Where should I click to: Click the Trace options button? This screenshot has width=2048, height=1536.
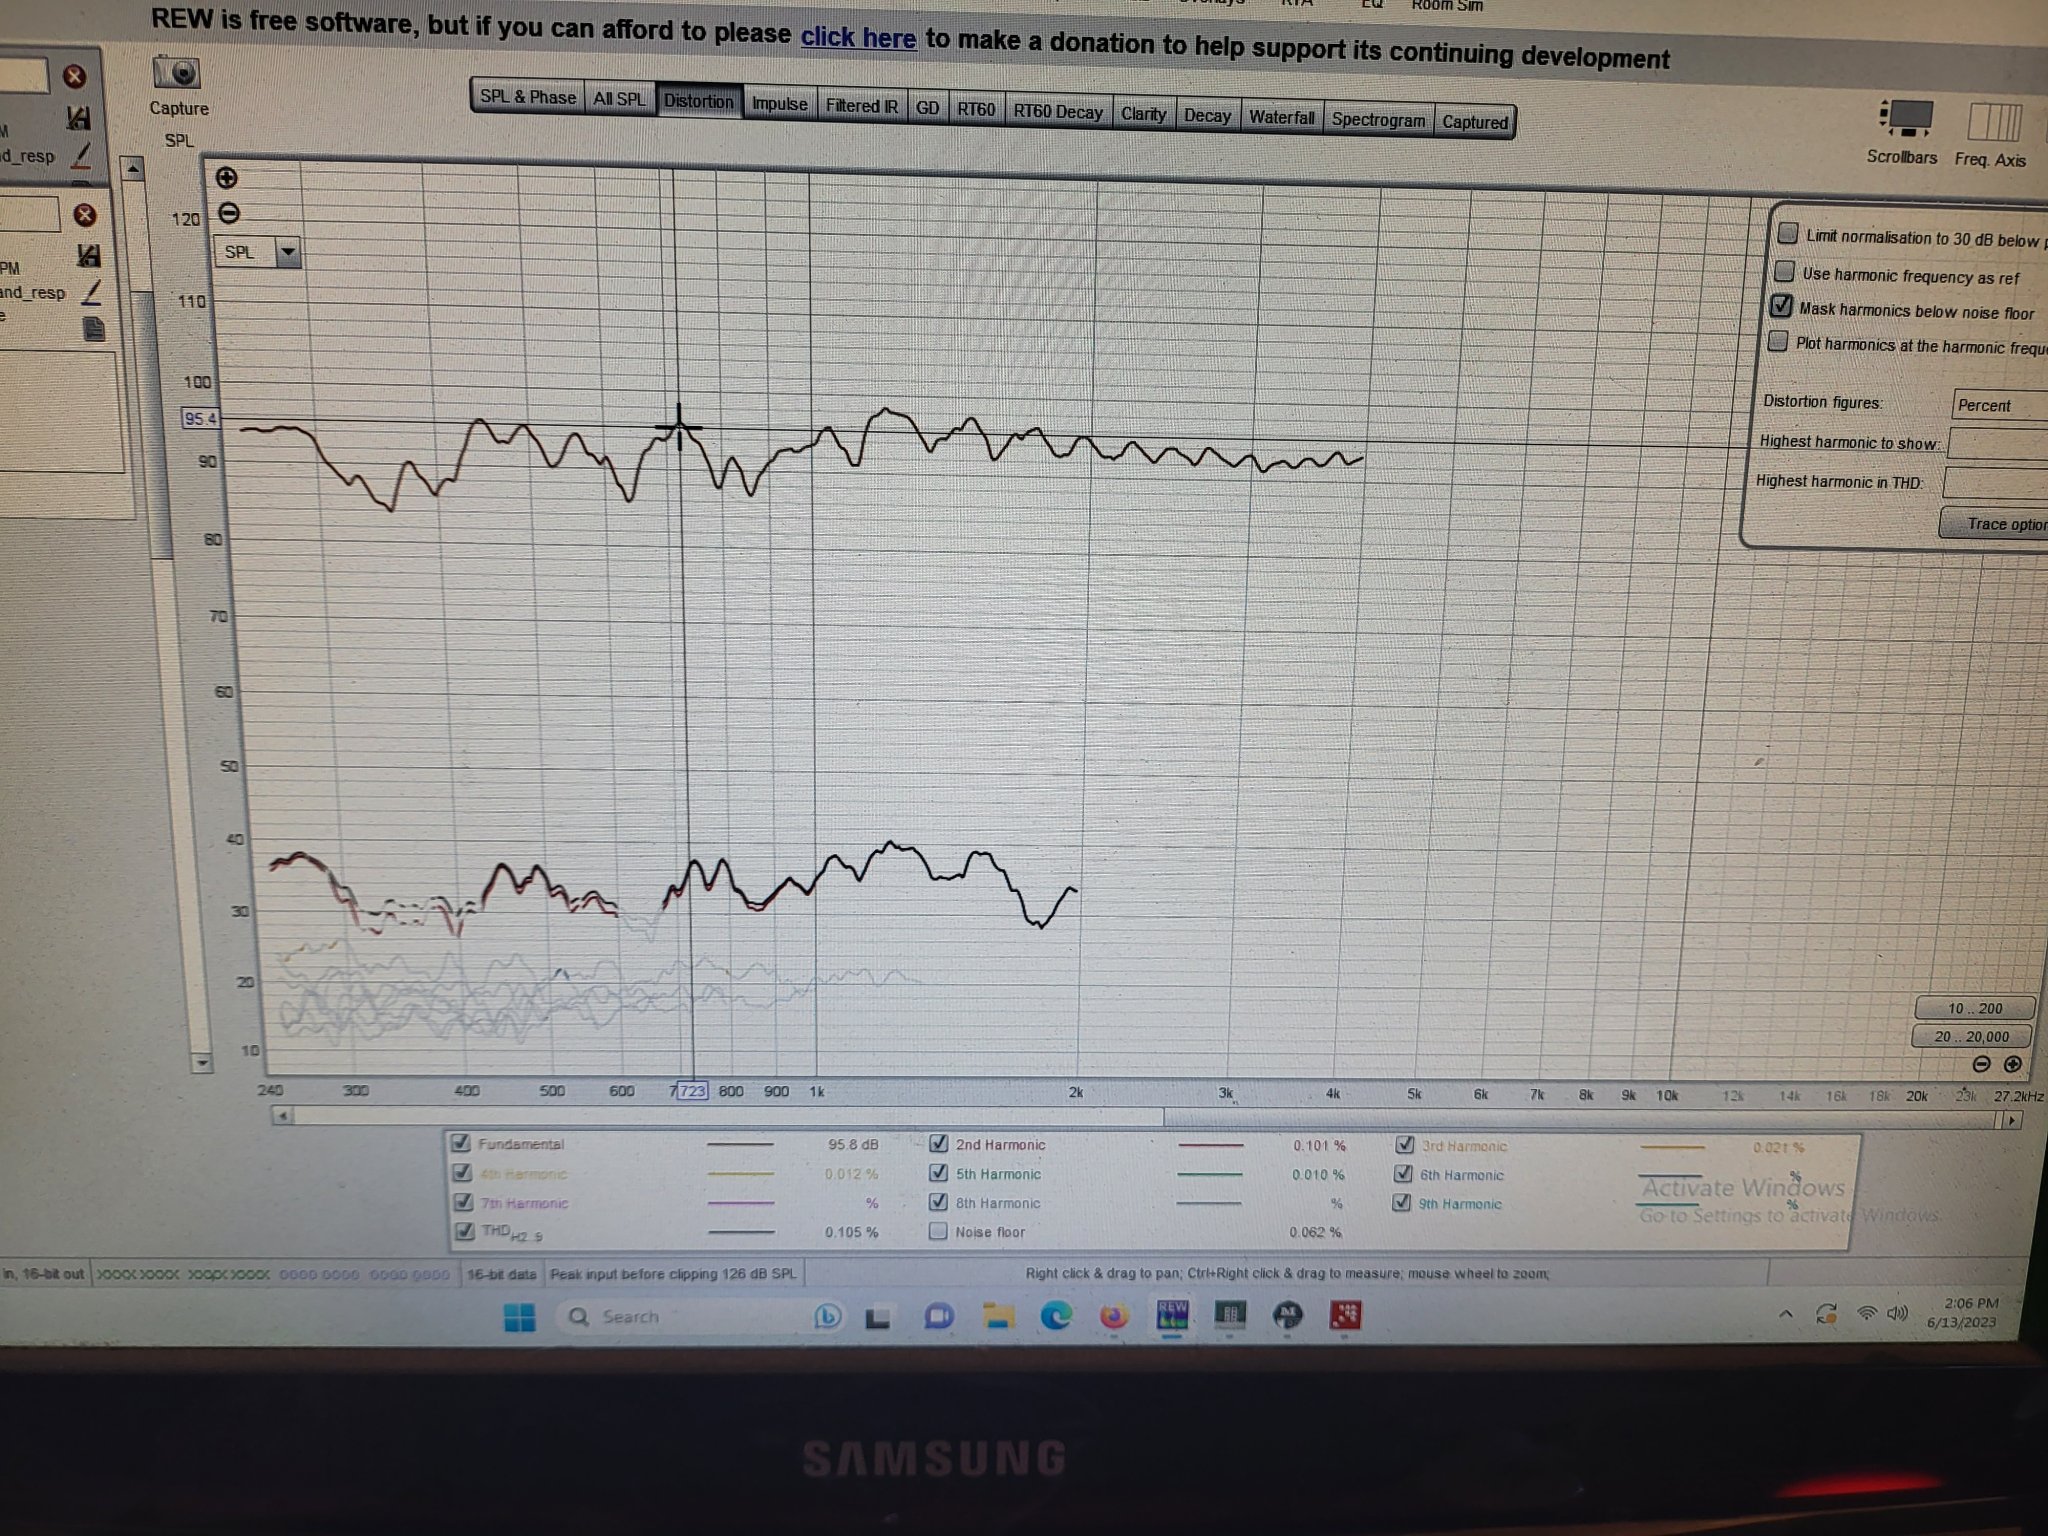pyautogui.click(x=1995, y=523)
